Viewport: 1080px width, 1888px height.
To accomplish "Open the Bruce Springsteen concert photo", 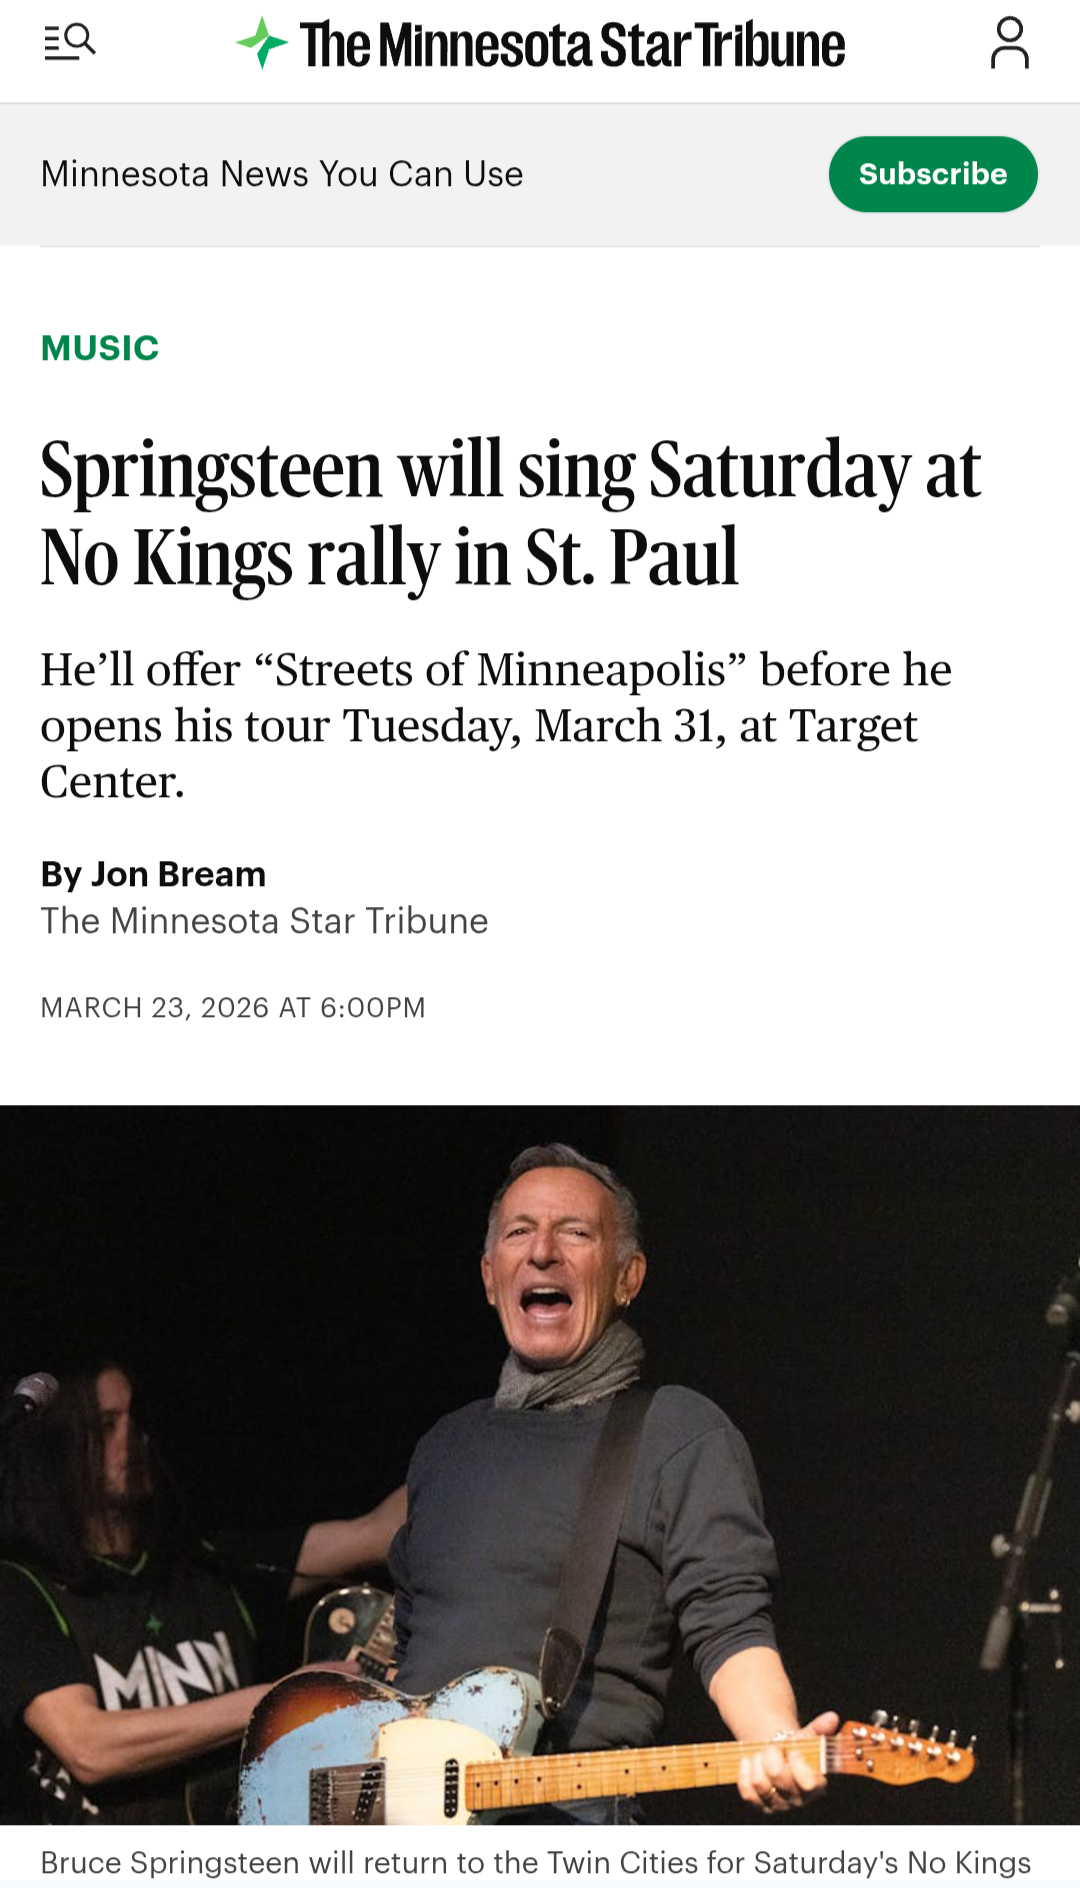I will click(x=540, y=1464).
